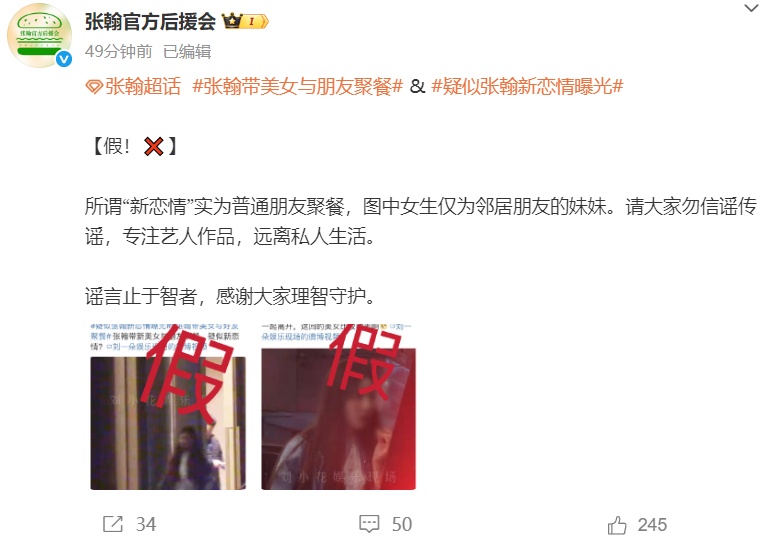This screenshot has height=547, width=784.
Task: Open the post options chevron menu
Action: click(x=752, y=8)
